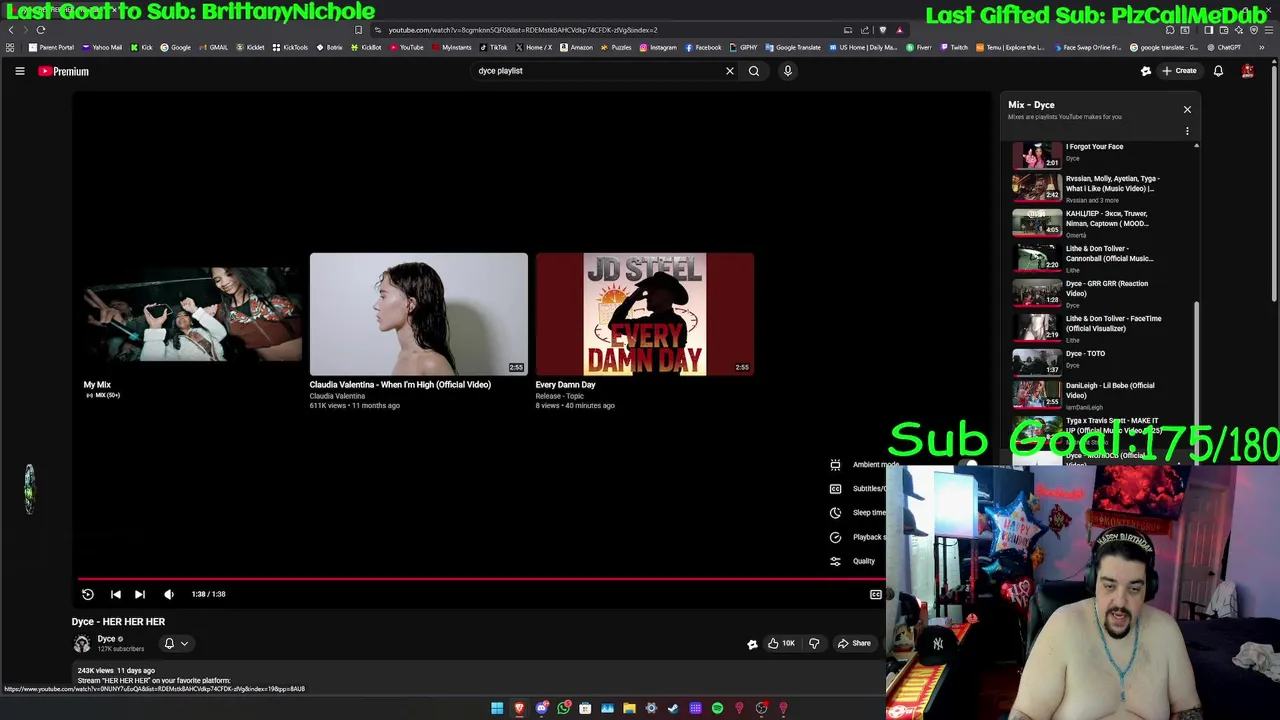Play the My Mix suggestion thumbnail
The image size is (1280, 720).
click(x=192, y=314)
